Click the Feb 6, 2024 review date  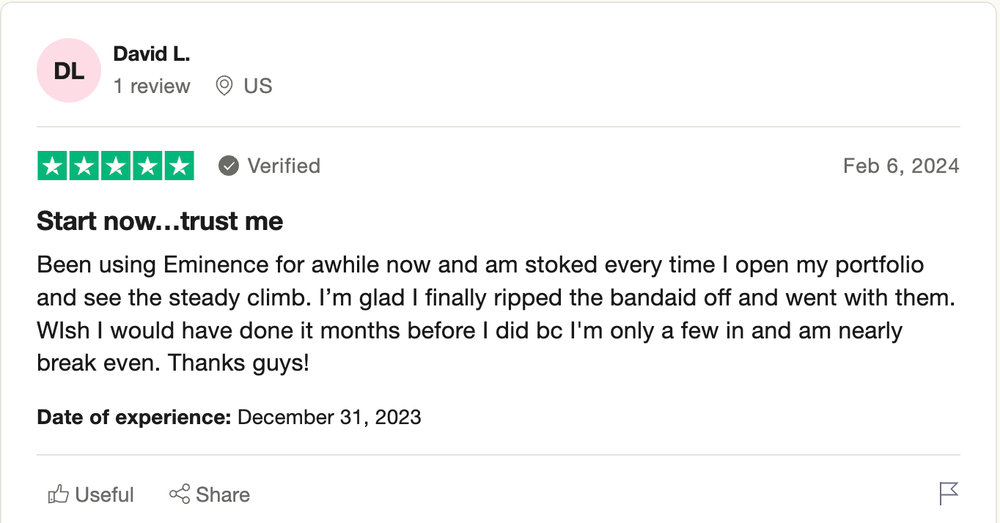point(900,166)
